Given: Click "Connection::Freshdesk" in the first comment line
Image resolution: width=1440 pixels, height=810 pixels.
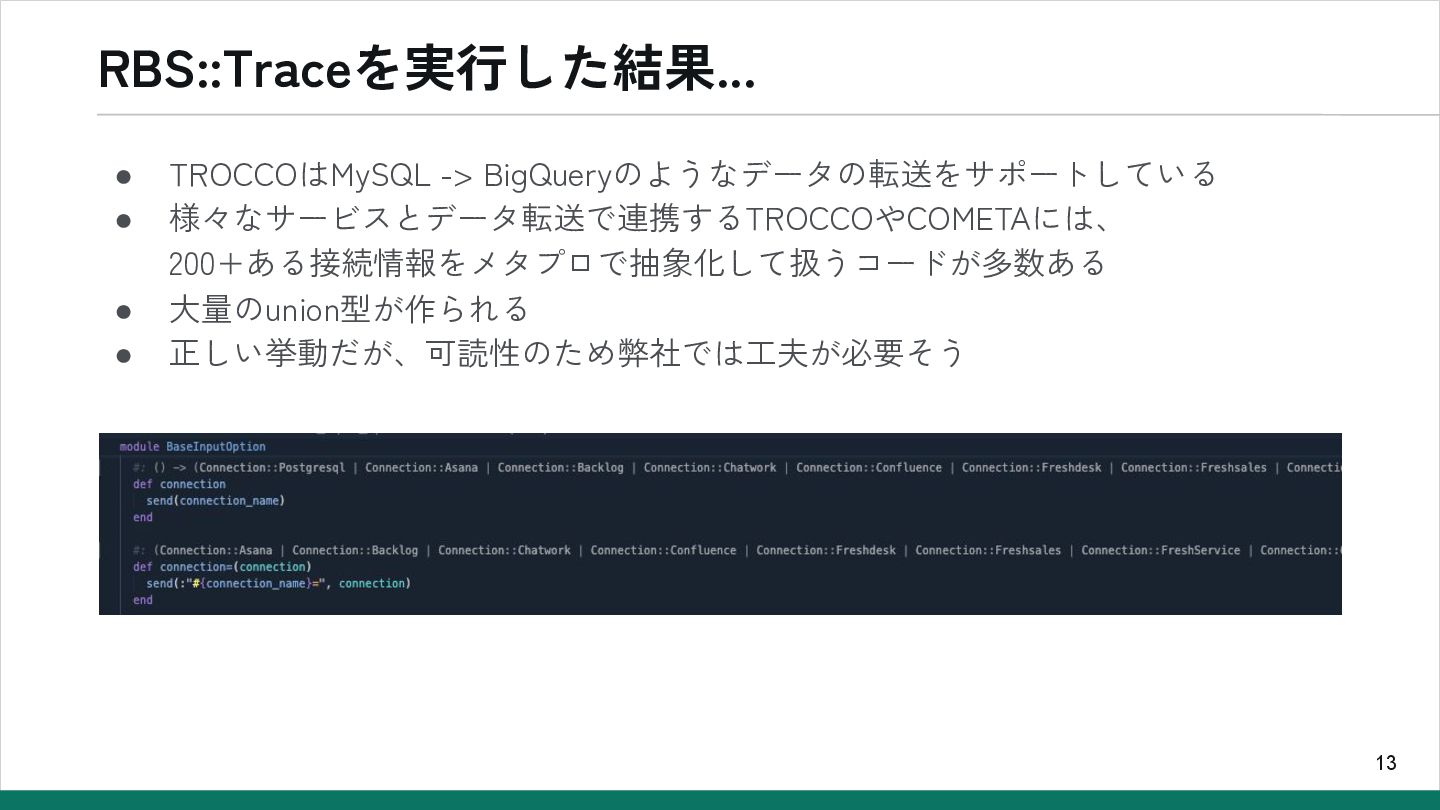Looking at the screenshot, I should tap(1031, 467).
